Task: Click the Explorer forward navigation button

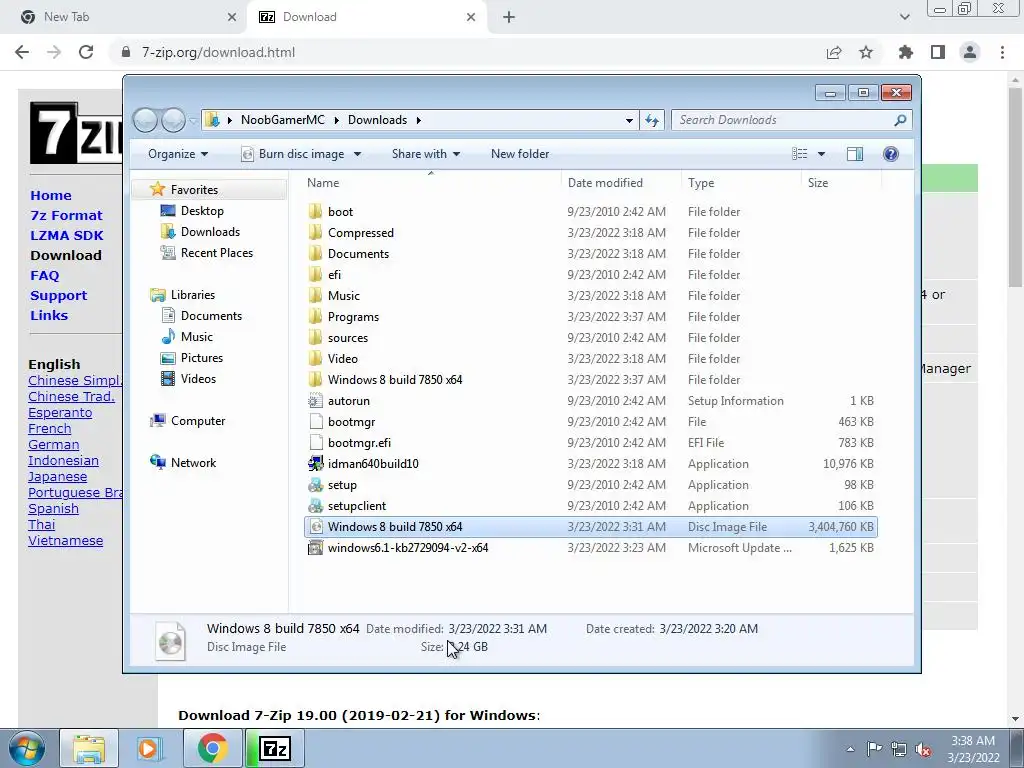Action: (173, 120)
